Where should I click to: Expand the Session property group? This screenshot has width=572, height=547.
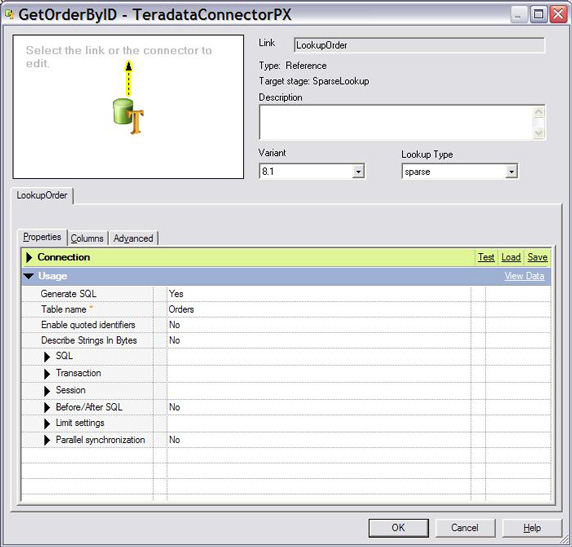click(x=47, y=391)
